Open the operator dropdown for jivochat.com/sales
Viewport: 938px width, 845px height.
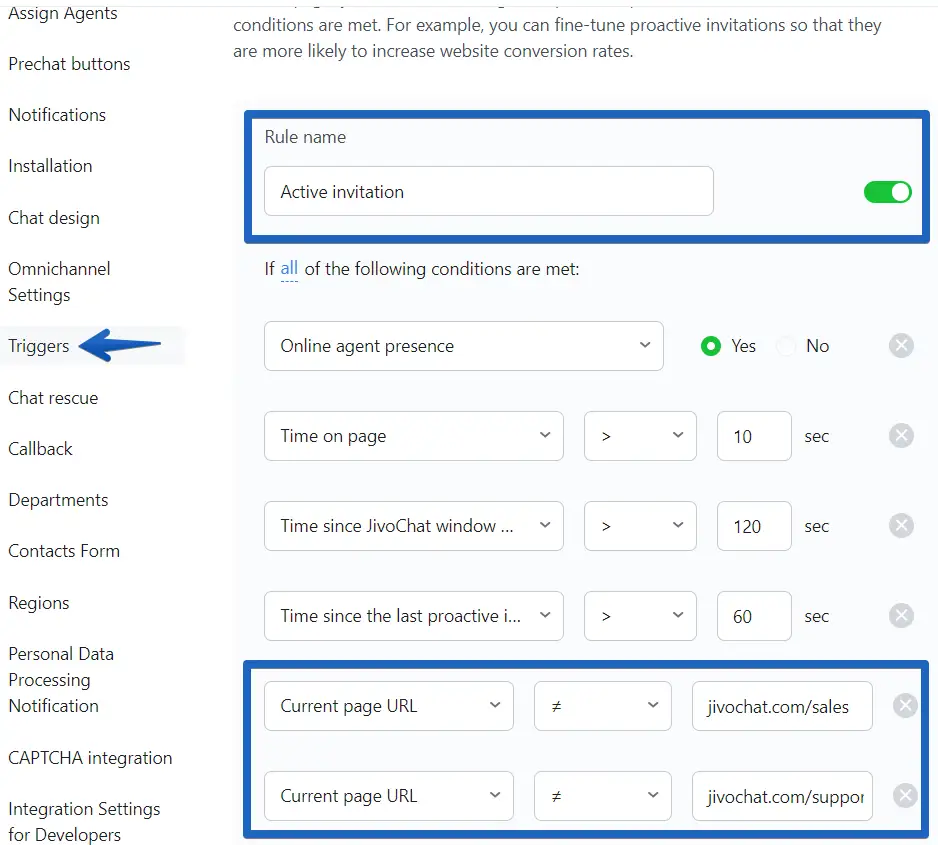coord(602,706)
